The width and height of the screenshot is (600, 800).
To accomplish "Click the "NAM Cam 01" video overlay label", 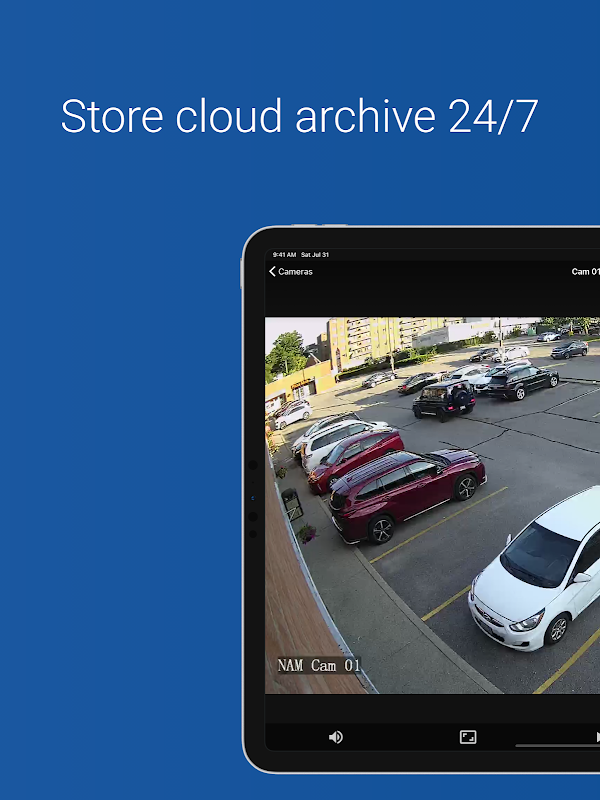I will (319, 665).
